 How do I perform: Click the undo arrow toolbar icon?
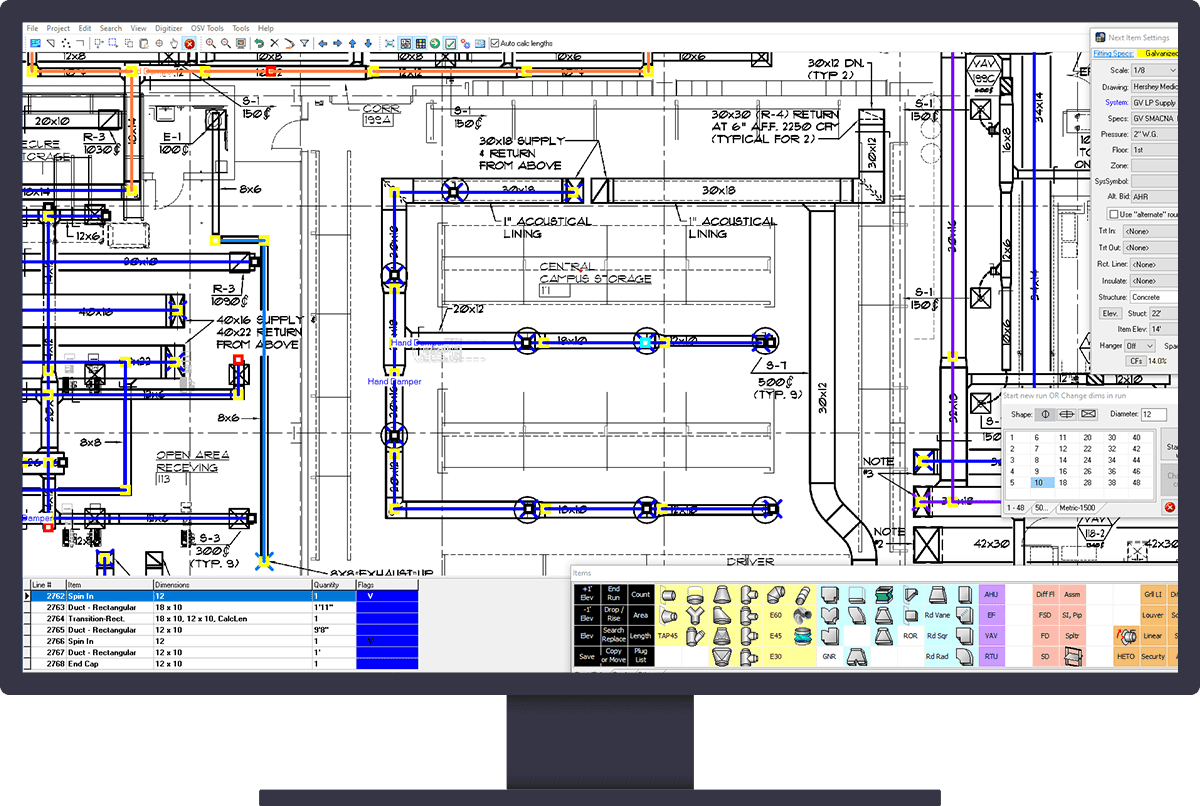pos(260,44)
